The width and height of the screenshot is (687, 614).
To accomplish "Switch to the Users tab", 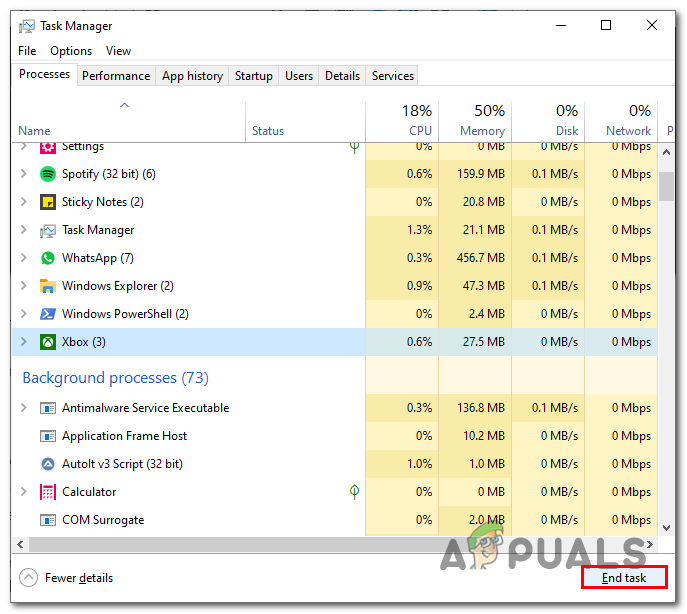I will tap(299, 76).
